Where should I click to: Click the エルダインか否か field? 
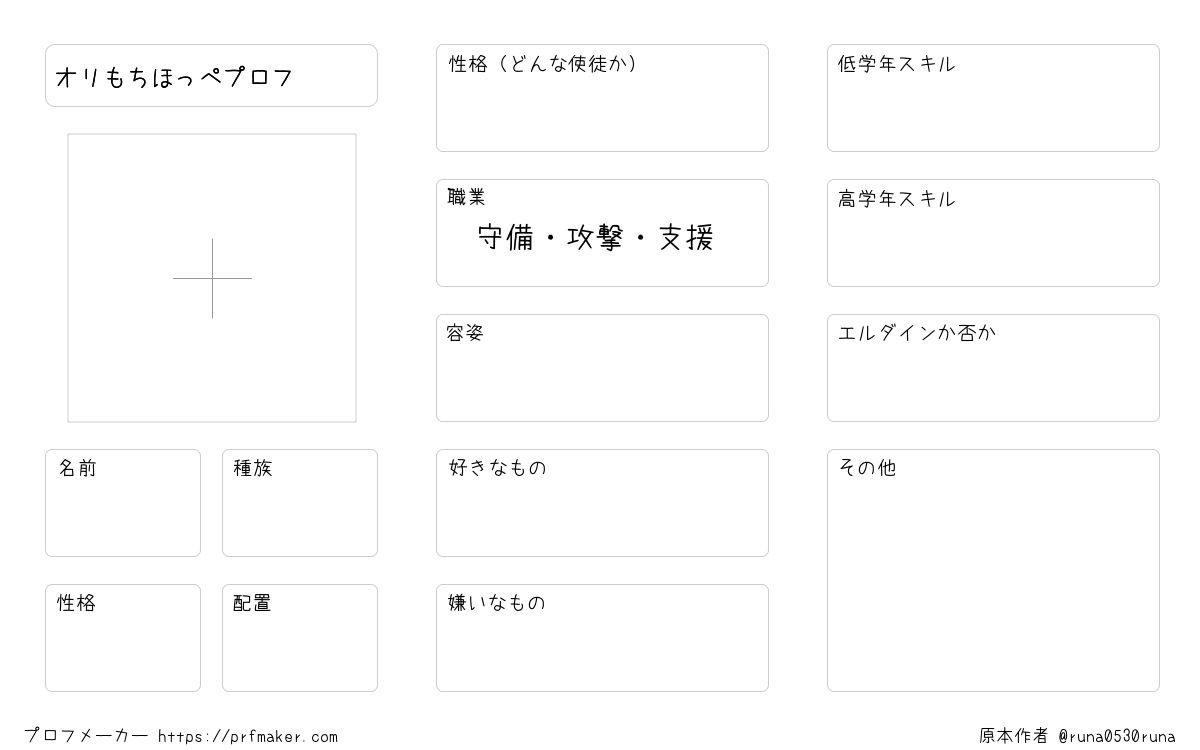(x=993, y=368)
